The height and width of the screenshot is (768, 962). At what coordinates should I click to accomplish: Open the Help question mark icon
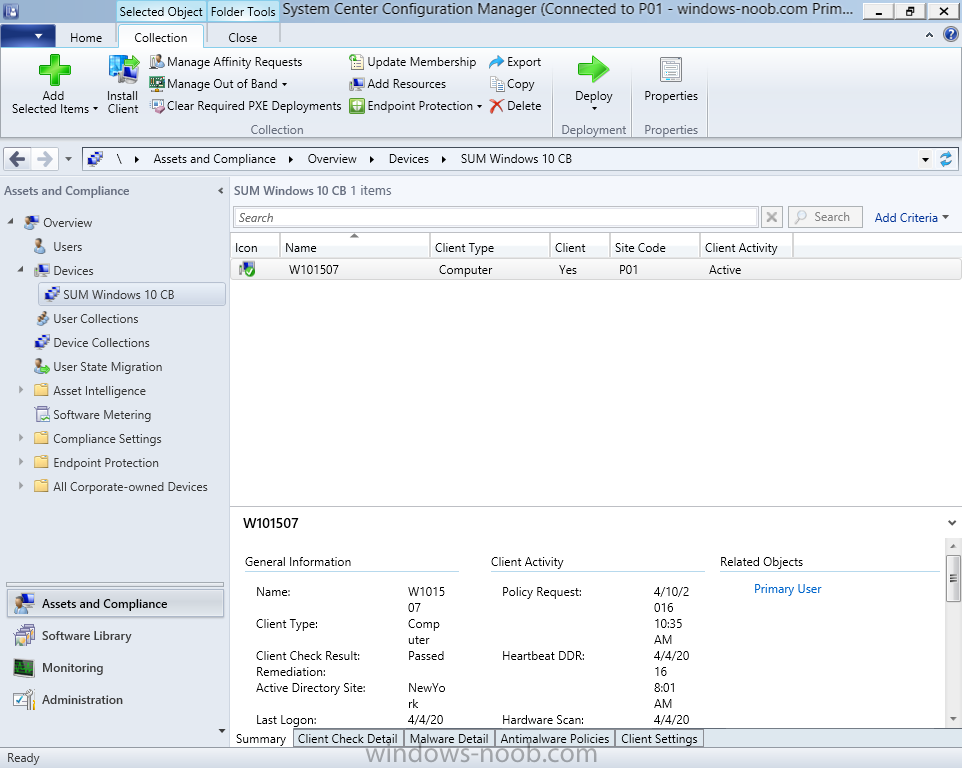pos(950,35)
